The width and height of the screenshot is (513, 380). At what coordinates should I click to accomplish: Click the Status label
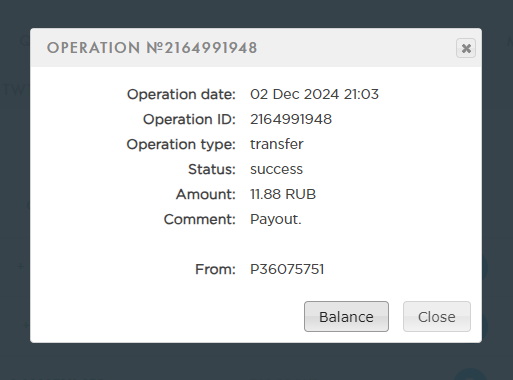tap(212, 169)
